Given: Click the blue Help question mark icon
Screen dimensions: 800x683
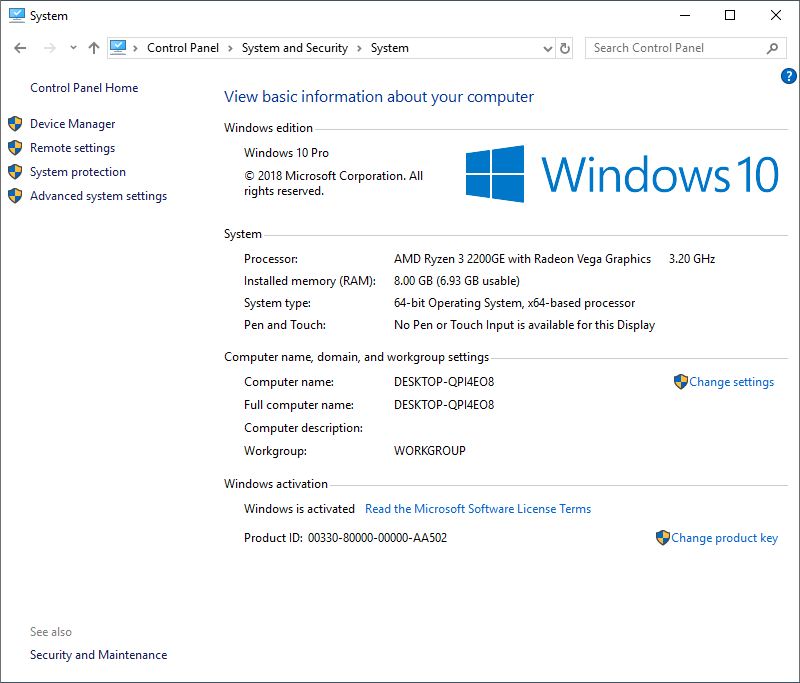Looking at the screenshot, I should (x=788, y=76).
